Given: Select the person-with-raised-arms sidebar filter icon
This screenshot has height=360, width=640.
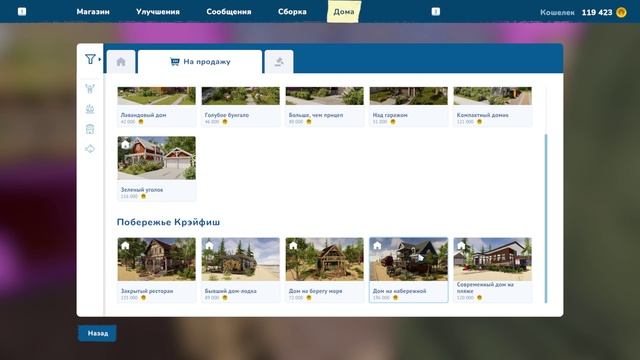Looking at the screenshot, I should tap(90, 89).
